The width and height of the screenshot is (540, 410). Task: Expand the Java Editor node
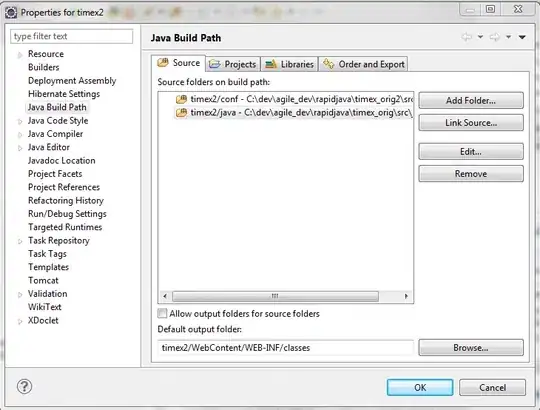(x=20, y=148)
